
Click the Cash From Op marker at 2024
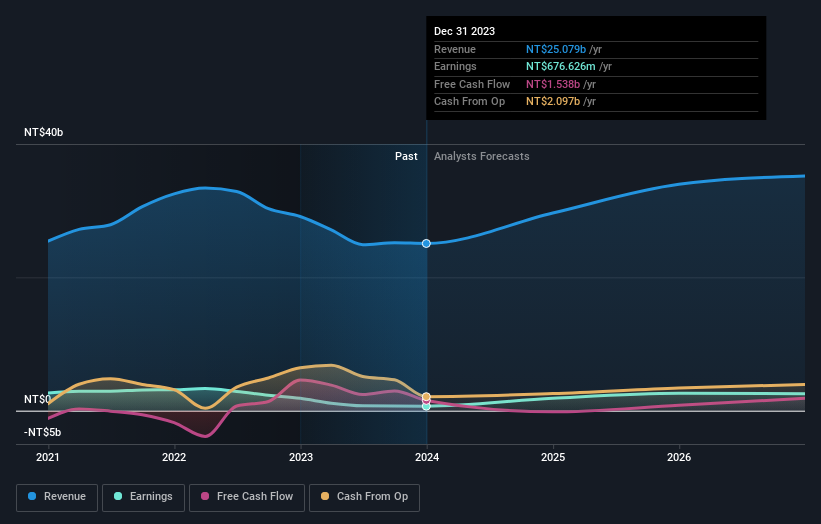coord(426,397)
